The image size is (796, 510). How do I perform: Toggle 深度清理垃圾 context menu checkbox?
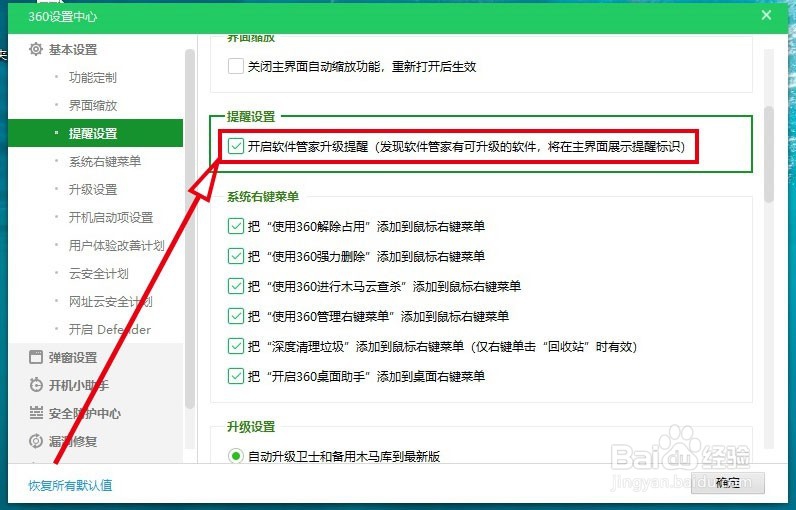click(x=236, y=346)
